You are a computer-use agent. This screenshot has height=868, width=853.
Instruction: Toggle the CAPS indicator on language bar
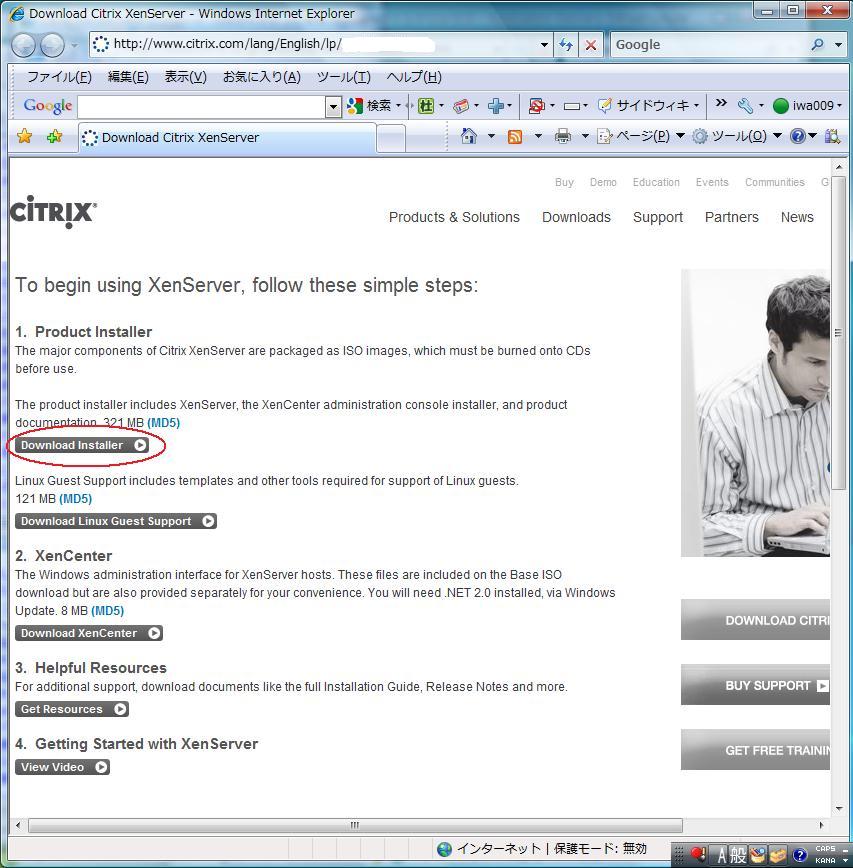coord(825,849)
